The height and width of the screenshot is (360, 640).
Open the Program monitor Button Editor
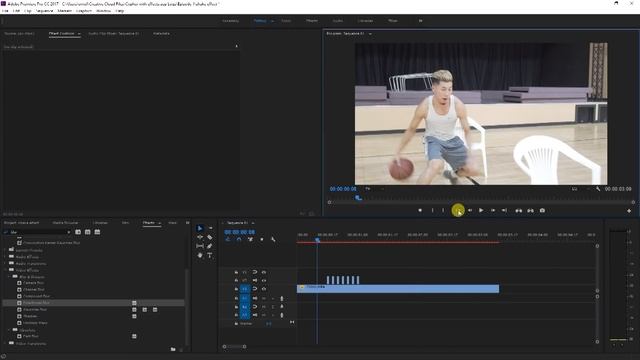(x=629, y=211)
